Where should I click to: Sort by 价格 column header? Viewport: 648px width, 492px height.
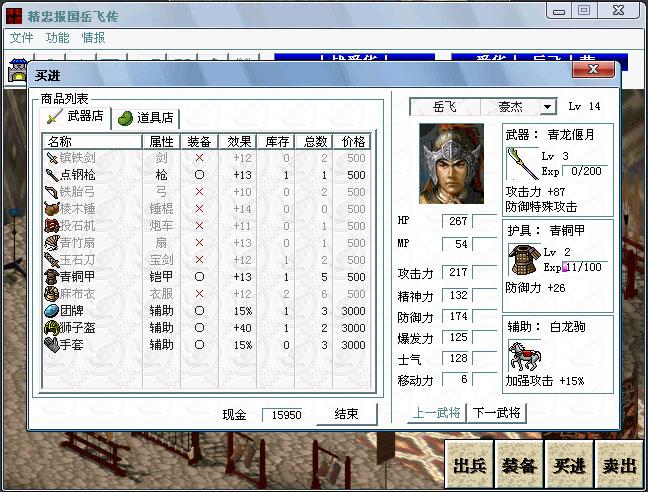pos(352,142)
